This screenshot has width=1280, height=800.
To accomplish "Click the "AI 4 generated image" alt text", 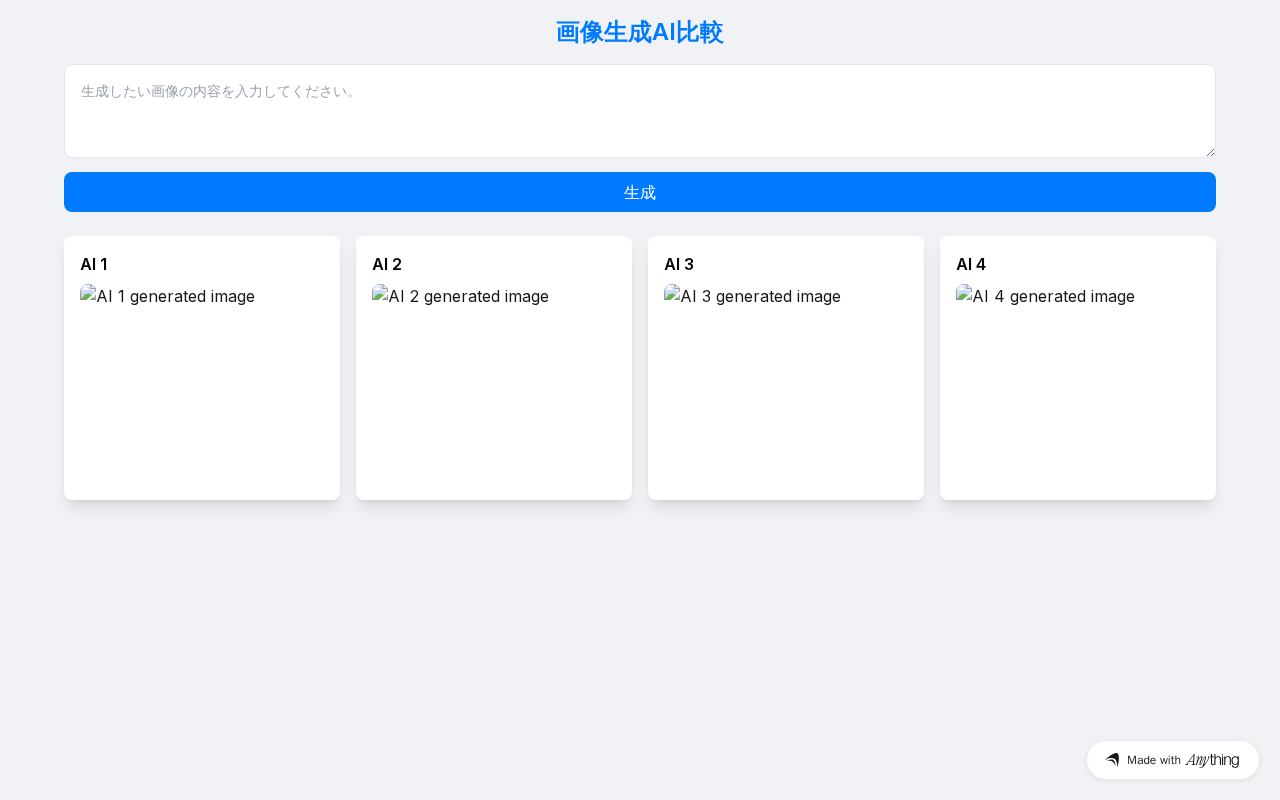I will pyautogui.click(x=1052, y=296).
